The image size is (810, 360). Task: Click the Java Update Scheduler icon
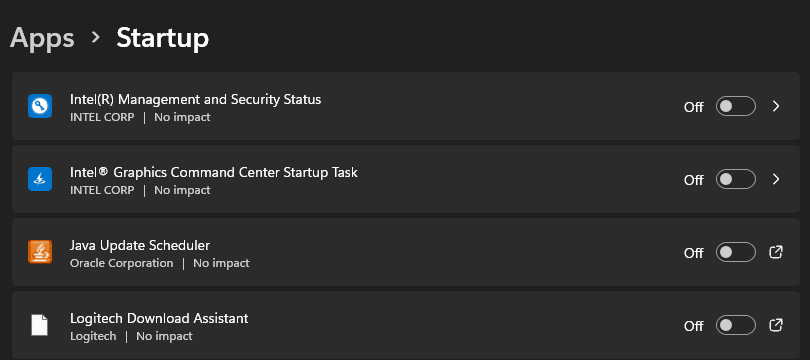40,252
